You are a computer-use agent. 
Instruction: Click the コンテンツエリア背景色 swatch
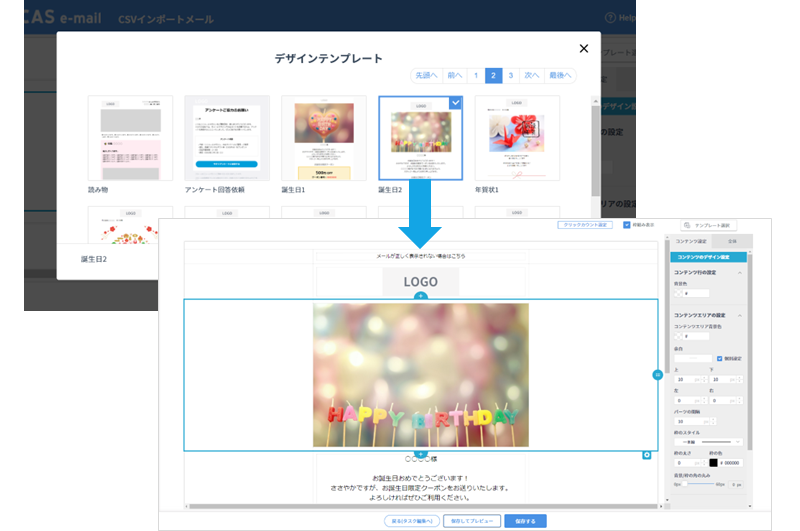tap(678, 336)
